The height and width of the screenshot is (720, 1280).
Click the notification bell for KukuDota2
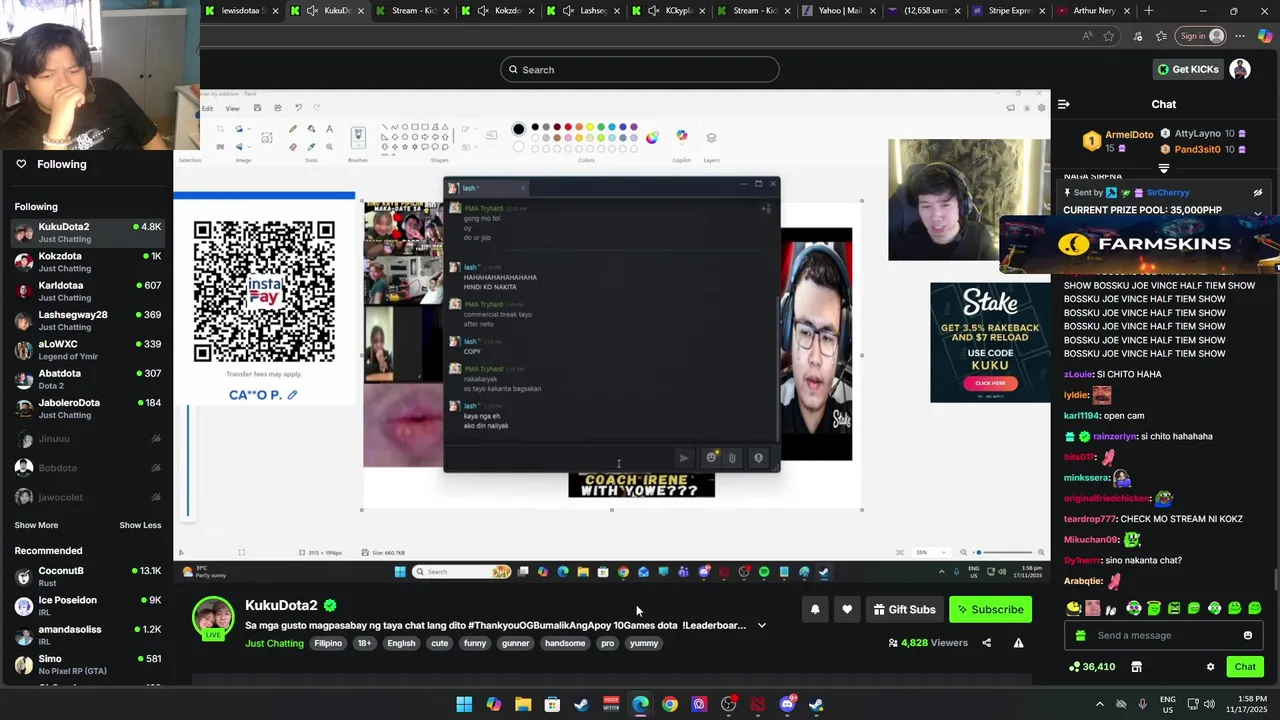pyautogui.click(x=815, y=609)
